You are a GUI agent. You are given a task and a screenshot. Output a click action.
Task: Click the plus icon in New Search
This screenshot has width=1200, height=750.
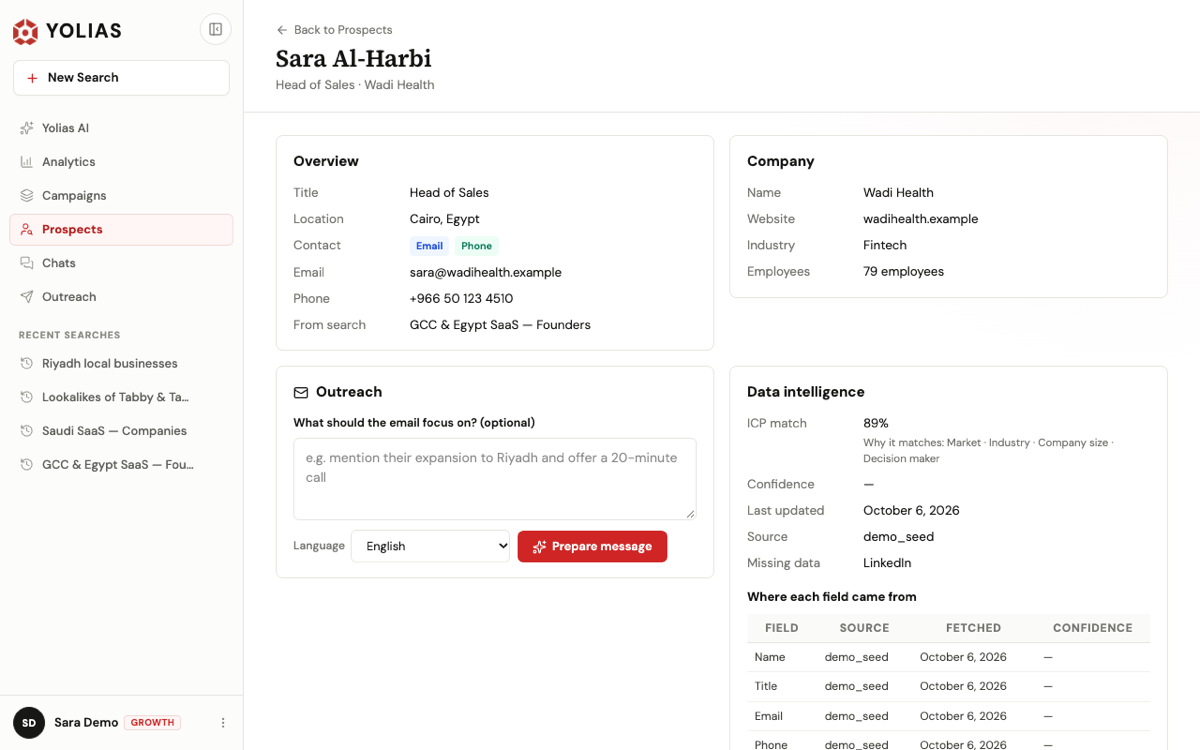point(32,78)
